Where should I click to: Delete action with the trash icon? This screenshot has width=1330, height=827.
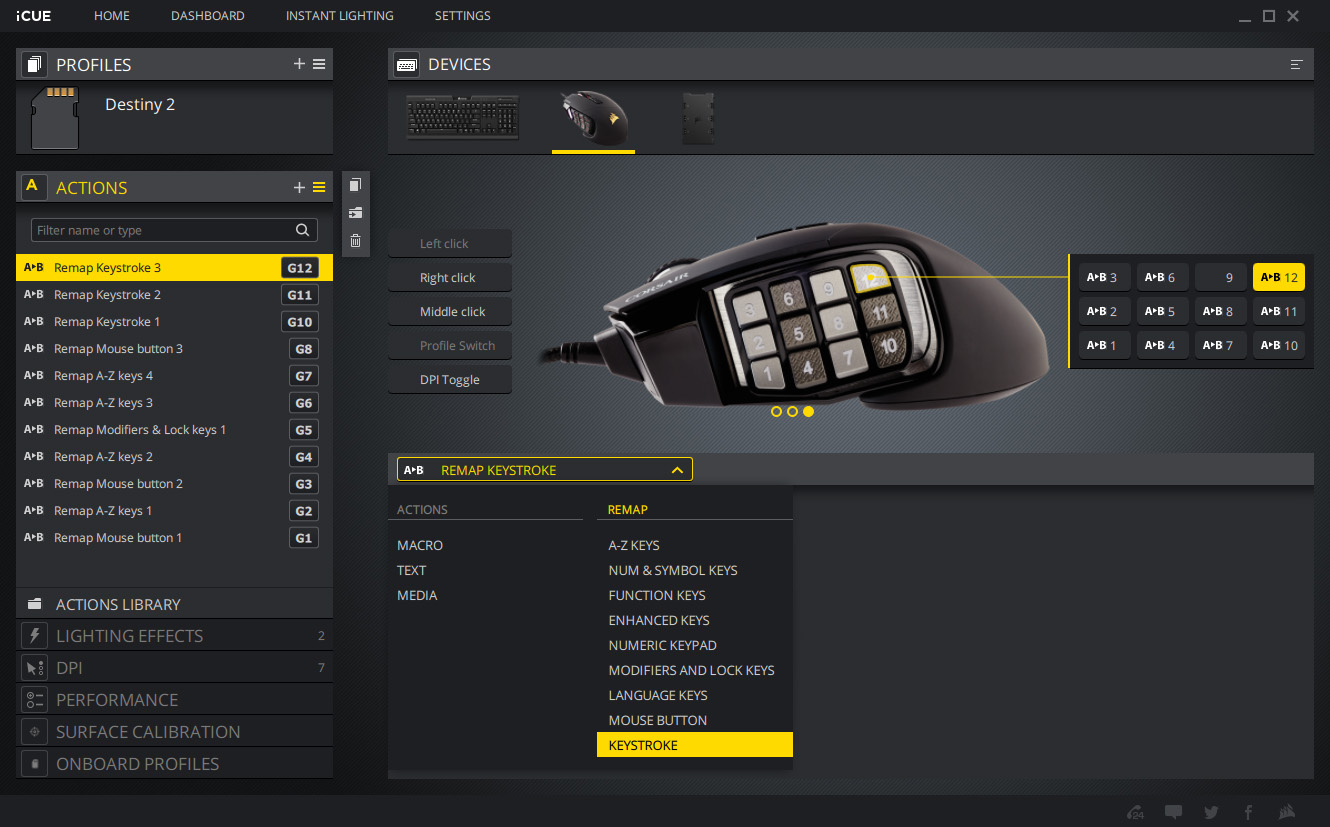pos(355,240)
